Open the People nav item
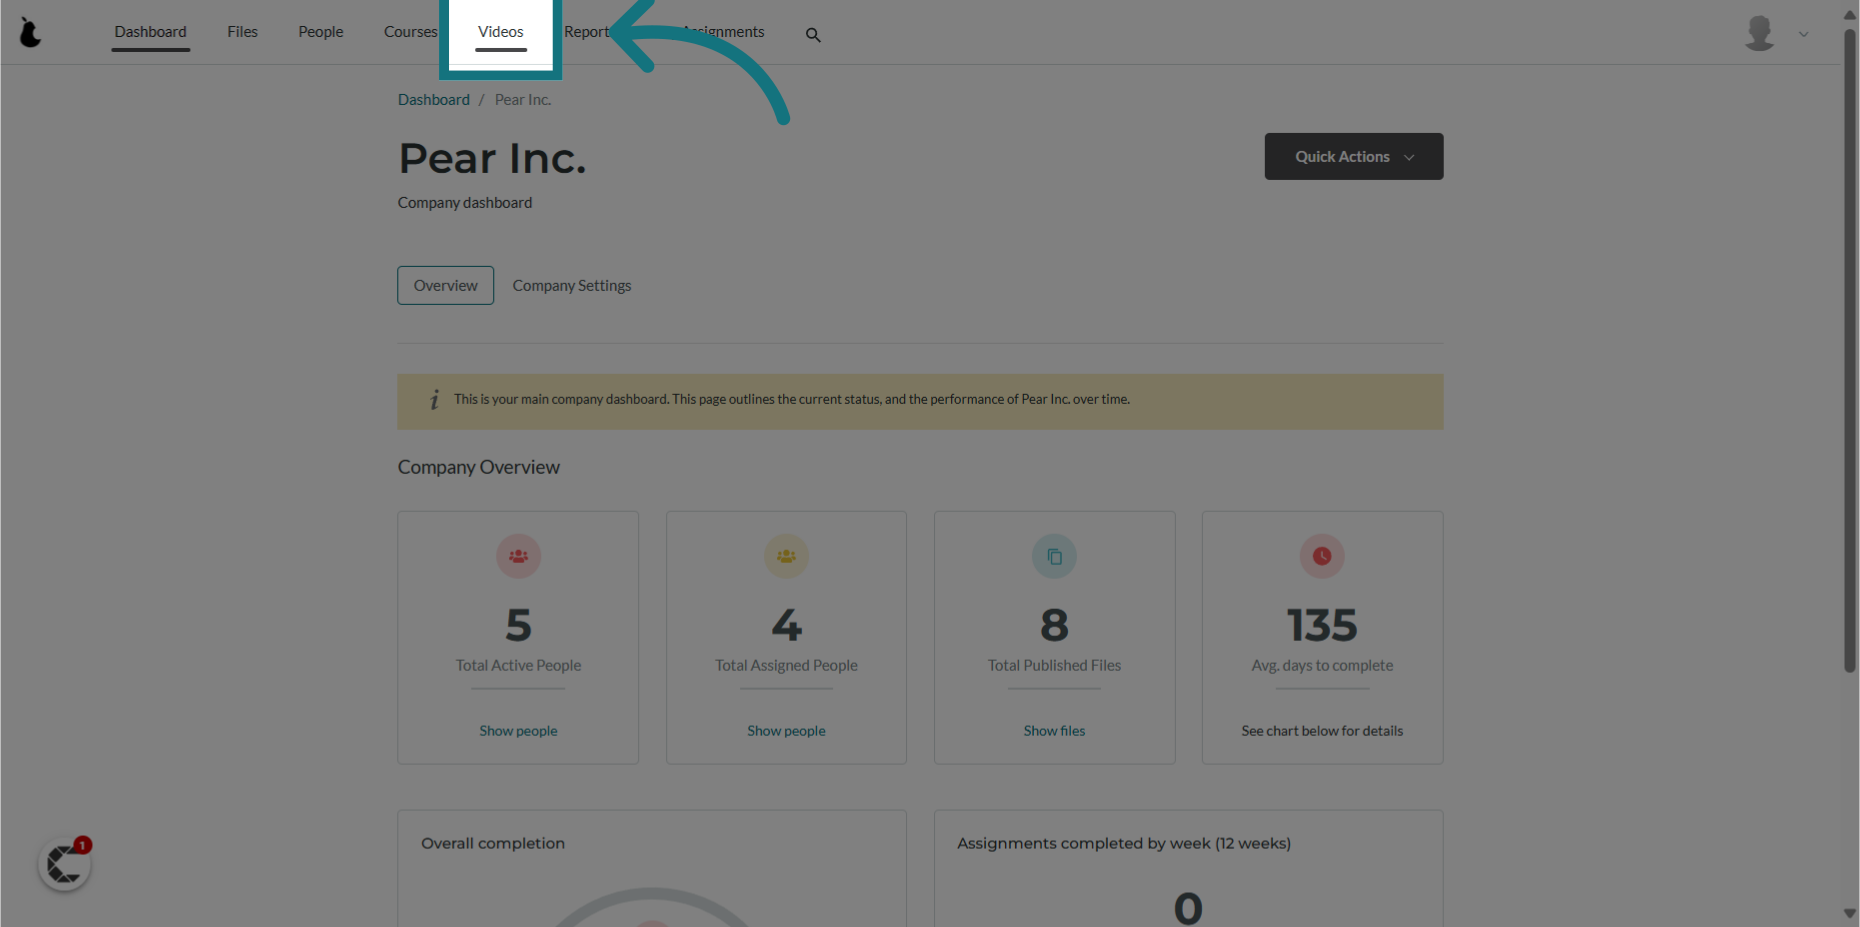The height and width of the screenshot is (927, 1860). (x=320, y=32)
